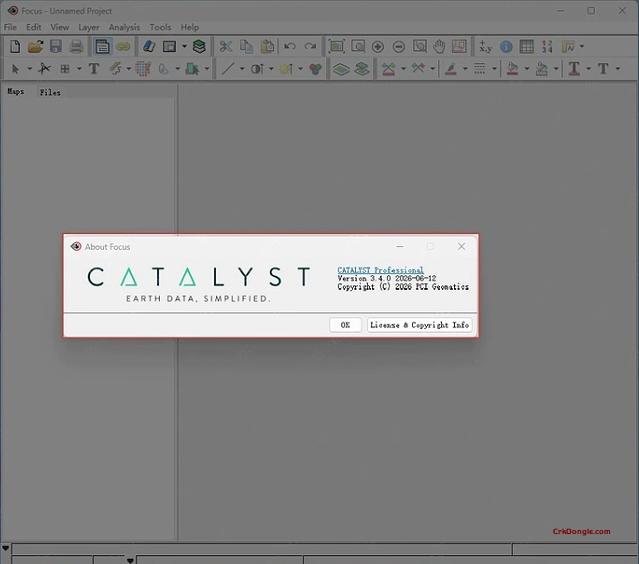Open the Analysis menu
This screenshot has height=564, width=639.
pyautogui.click(x=124, y=27)
